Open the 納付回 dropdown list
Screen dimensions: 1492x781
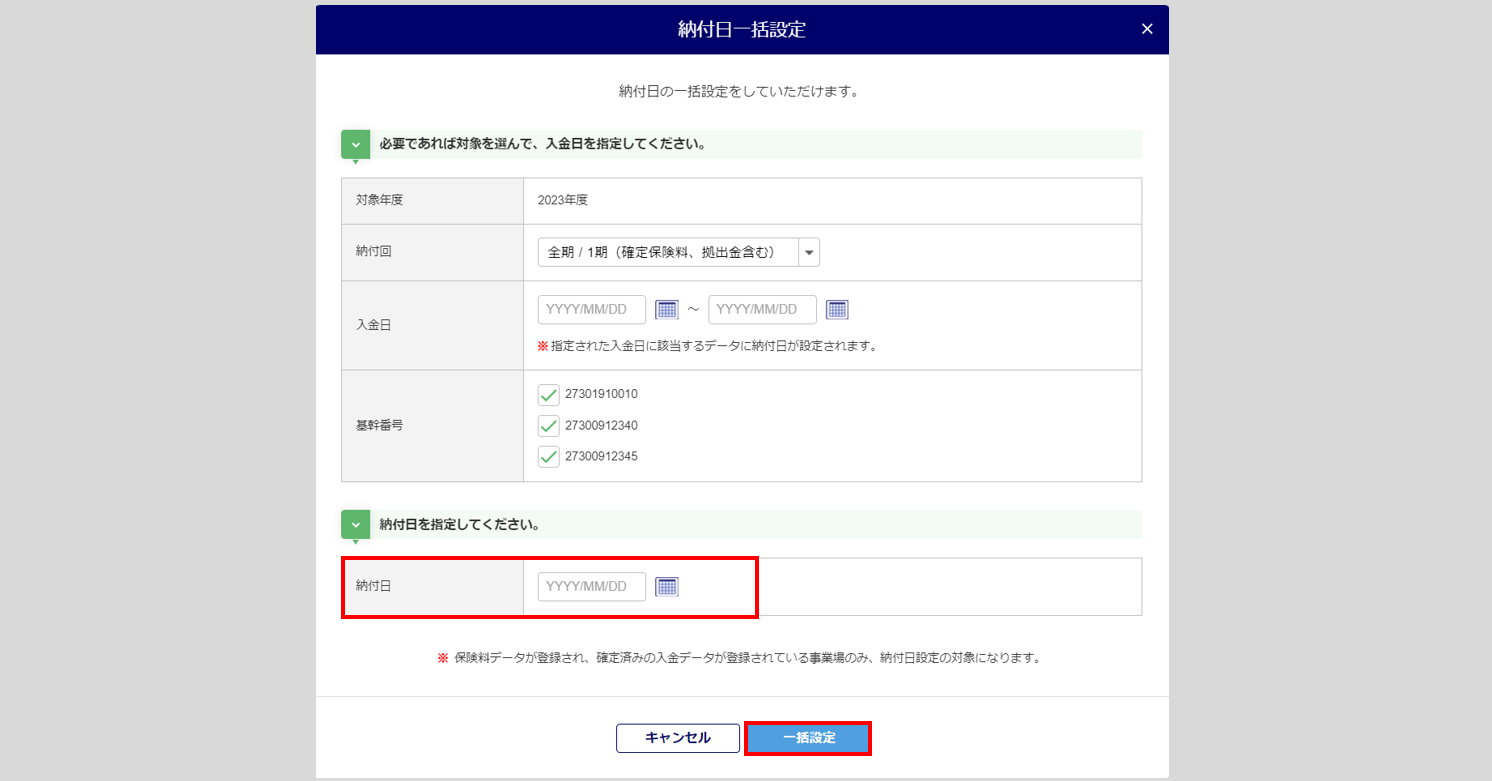click(x=808, y=253)
